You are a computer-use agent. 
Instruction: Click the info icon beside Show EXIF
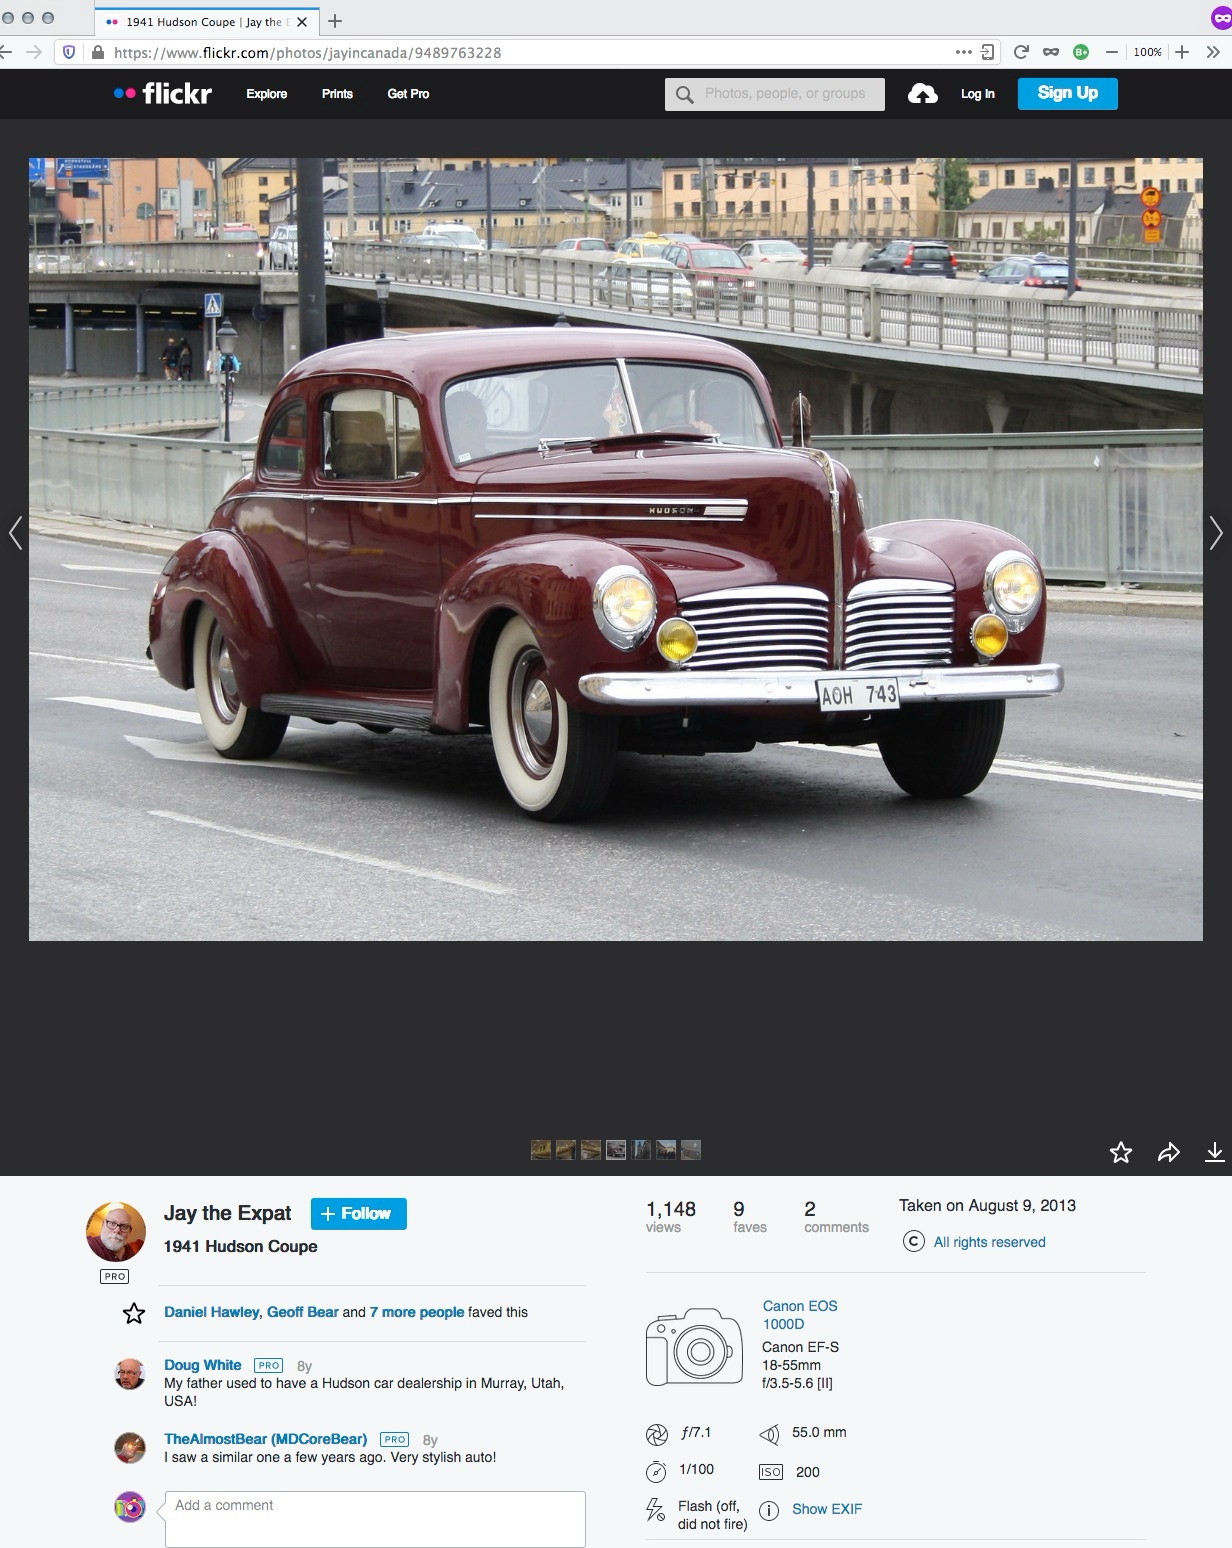pyautogui.click(x=769, y=1510)
